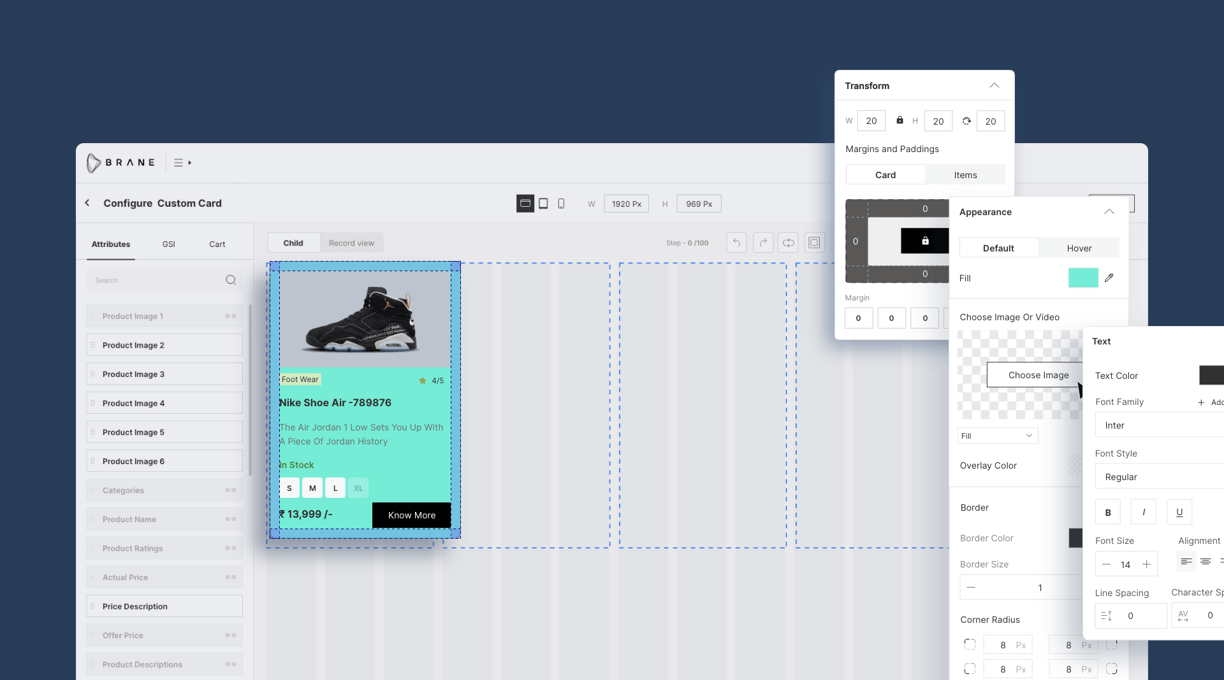Viewport: 1224px width, 680px height.
Task: Select size S on the card
Action: click(289, 488)
